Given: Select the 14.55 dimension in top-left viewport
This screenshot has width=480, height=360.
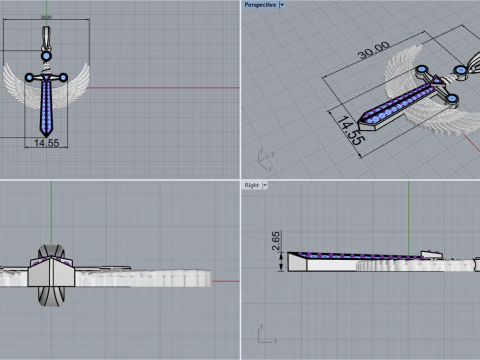Looking at the screenshot, I should (46, 143).
